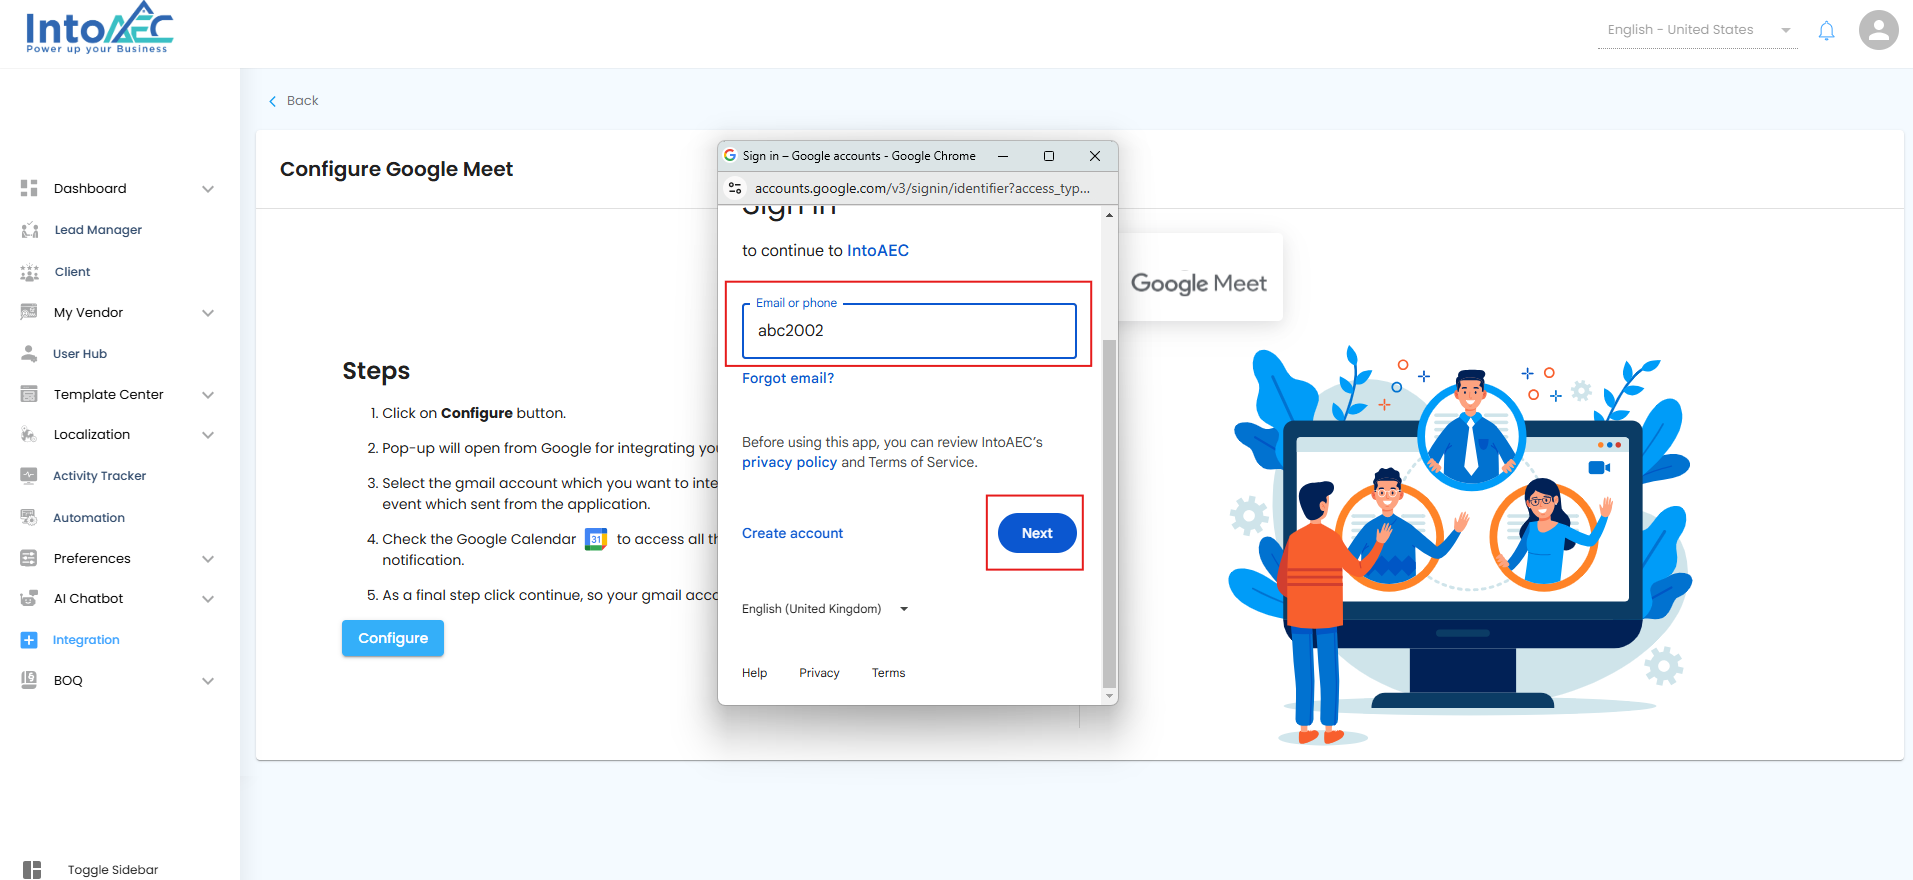This screenshot has height=880, width=1913.
Task: Expand the AI Chatbot menu chevron
Action: pyautogui.click(x=208, y=599)
